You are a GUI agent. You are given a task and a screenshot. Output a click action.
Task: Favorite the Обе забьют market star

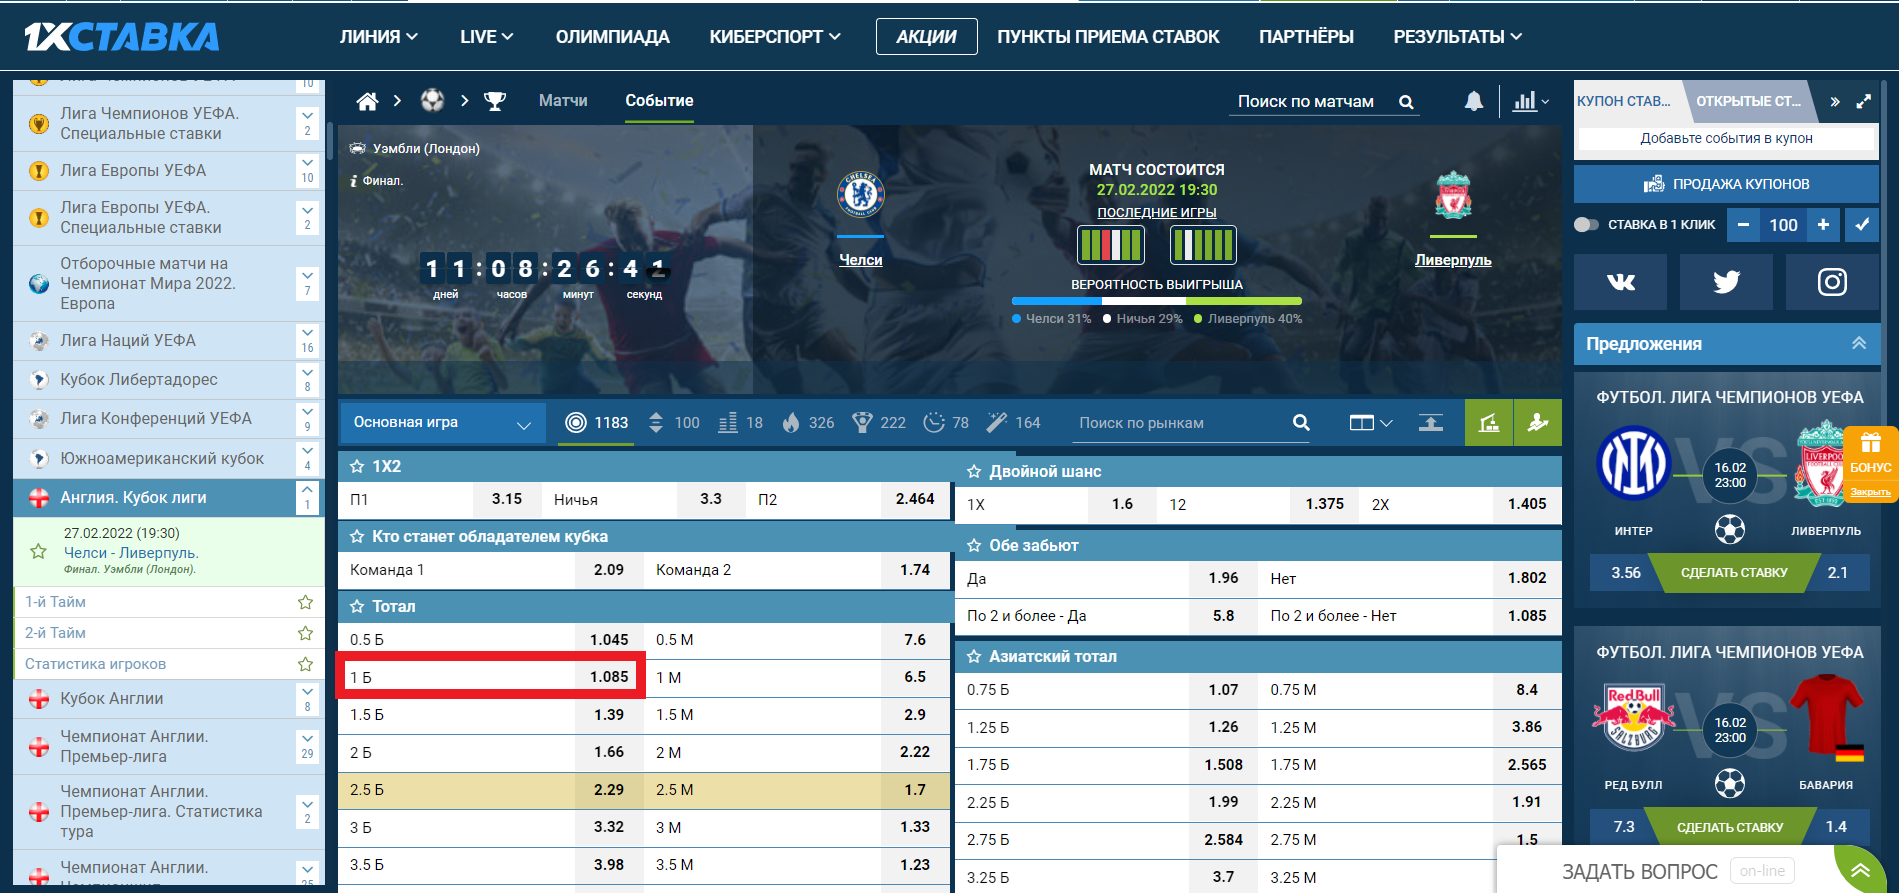point(974,546)
